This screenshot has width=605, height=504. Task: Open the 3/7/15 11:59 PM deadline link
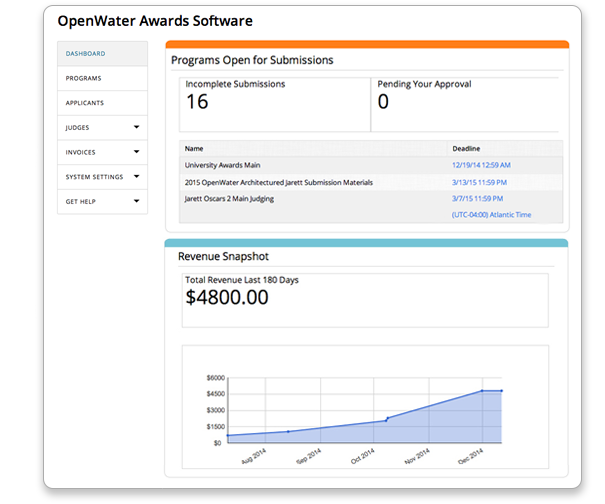[477, 198]
